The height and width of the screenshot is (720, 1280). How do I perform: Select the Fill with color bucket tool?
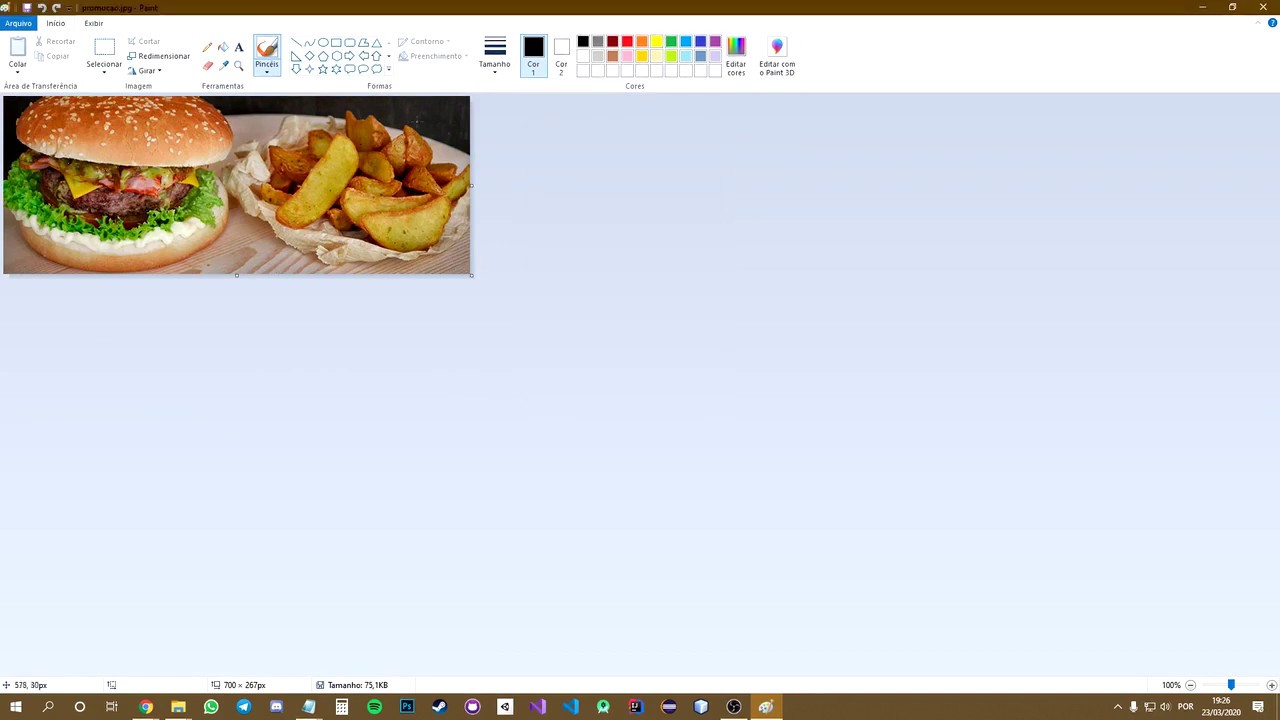(223, 47)
